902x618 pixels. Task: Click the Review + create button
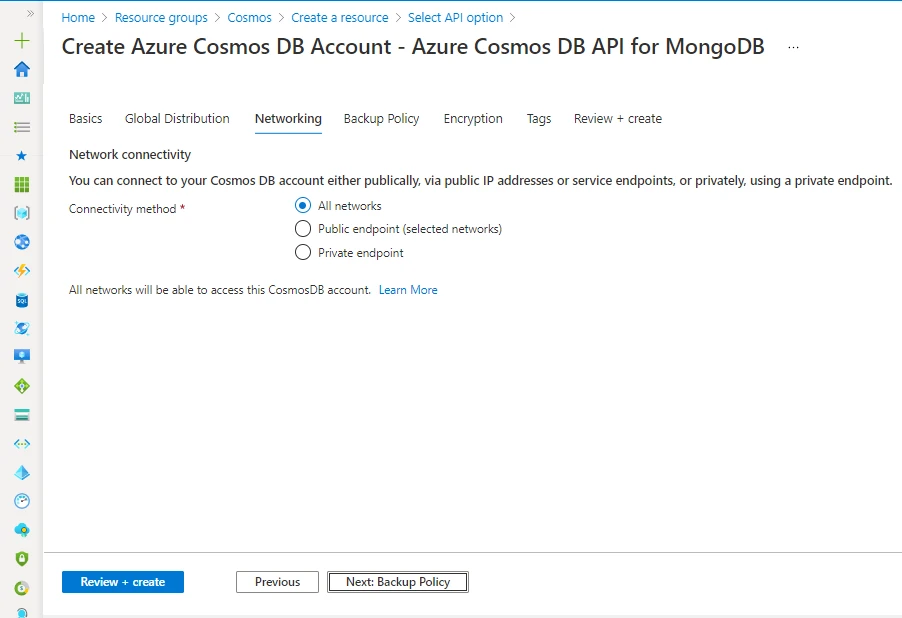[122, 581]
